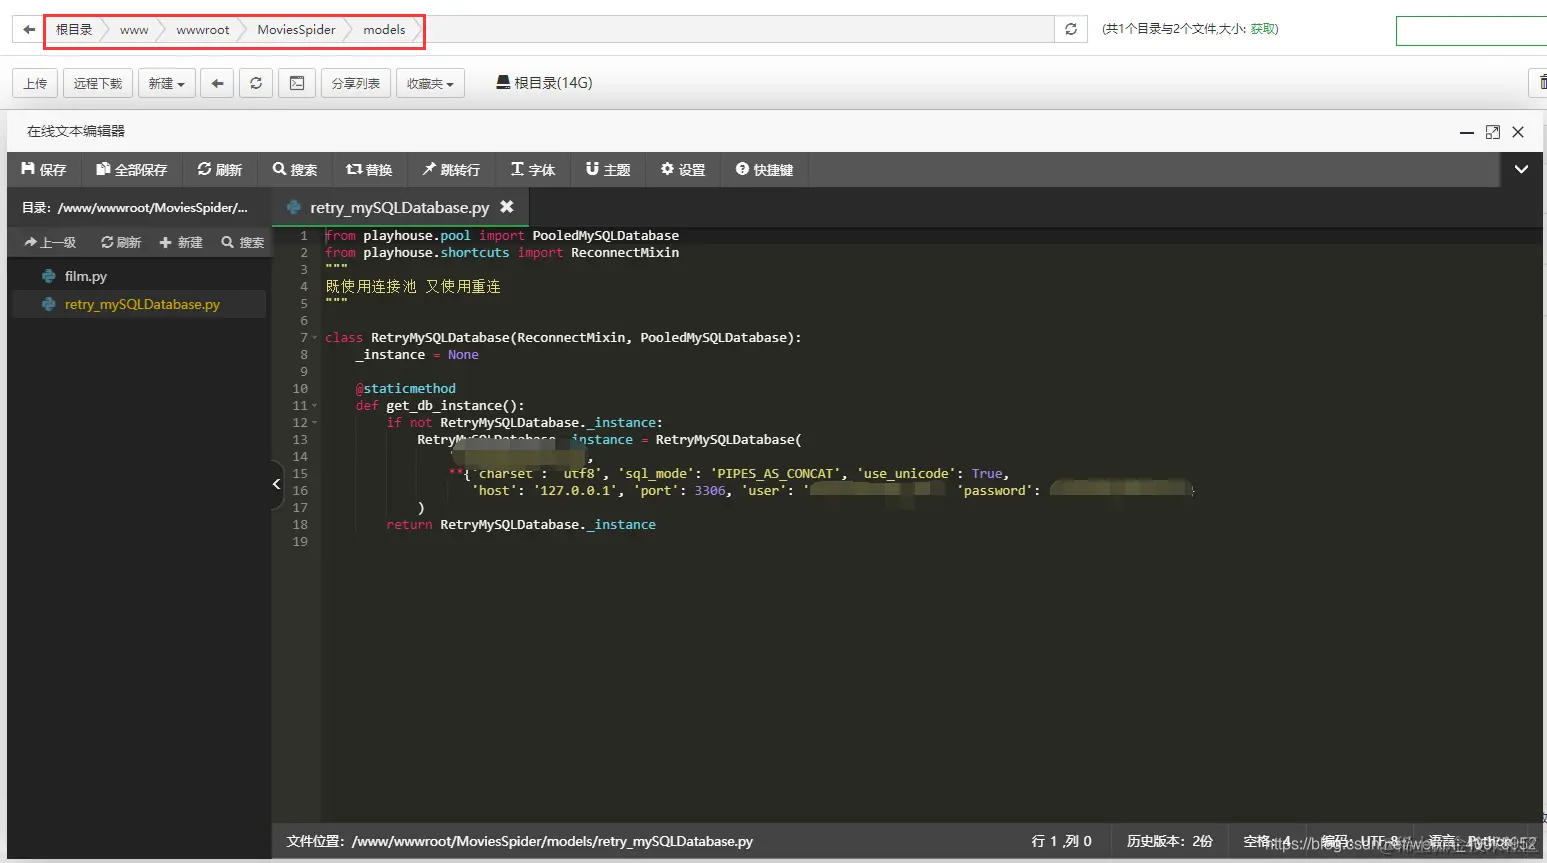Viewport: 1547px width, 863px height.
Task: Expand the 收藏夹 favorites dropdown
Action: pos(430,83)
